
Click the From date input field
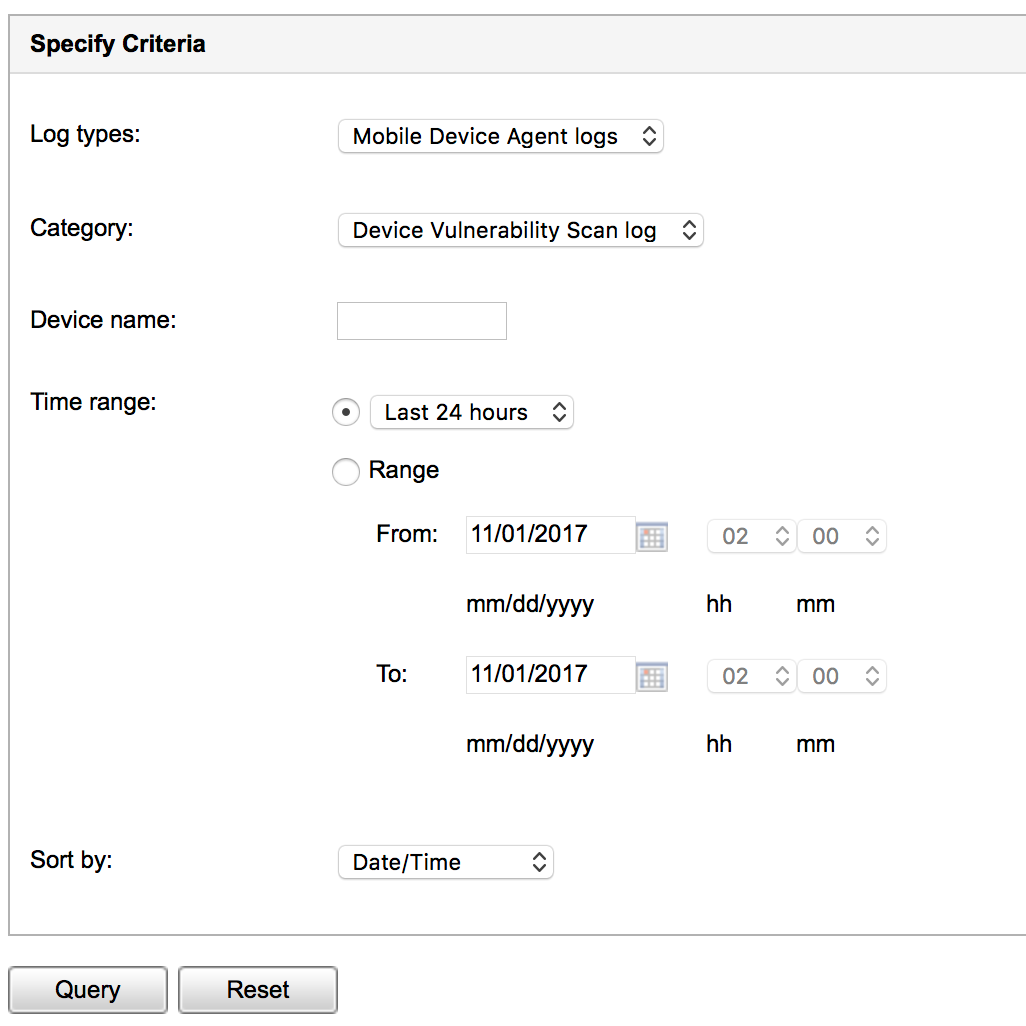(x=550, y=535)
